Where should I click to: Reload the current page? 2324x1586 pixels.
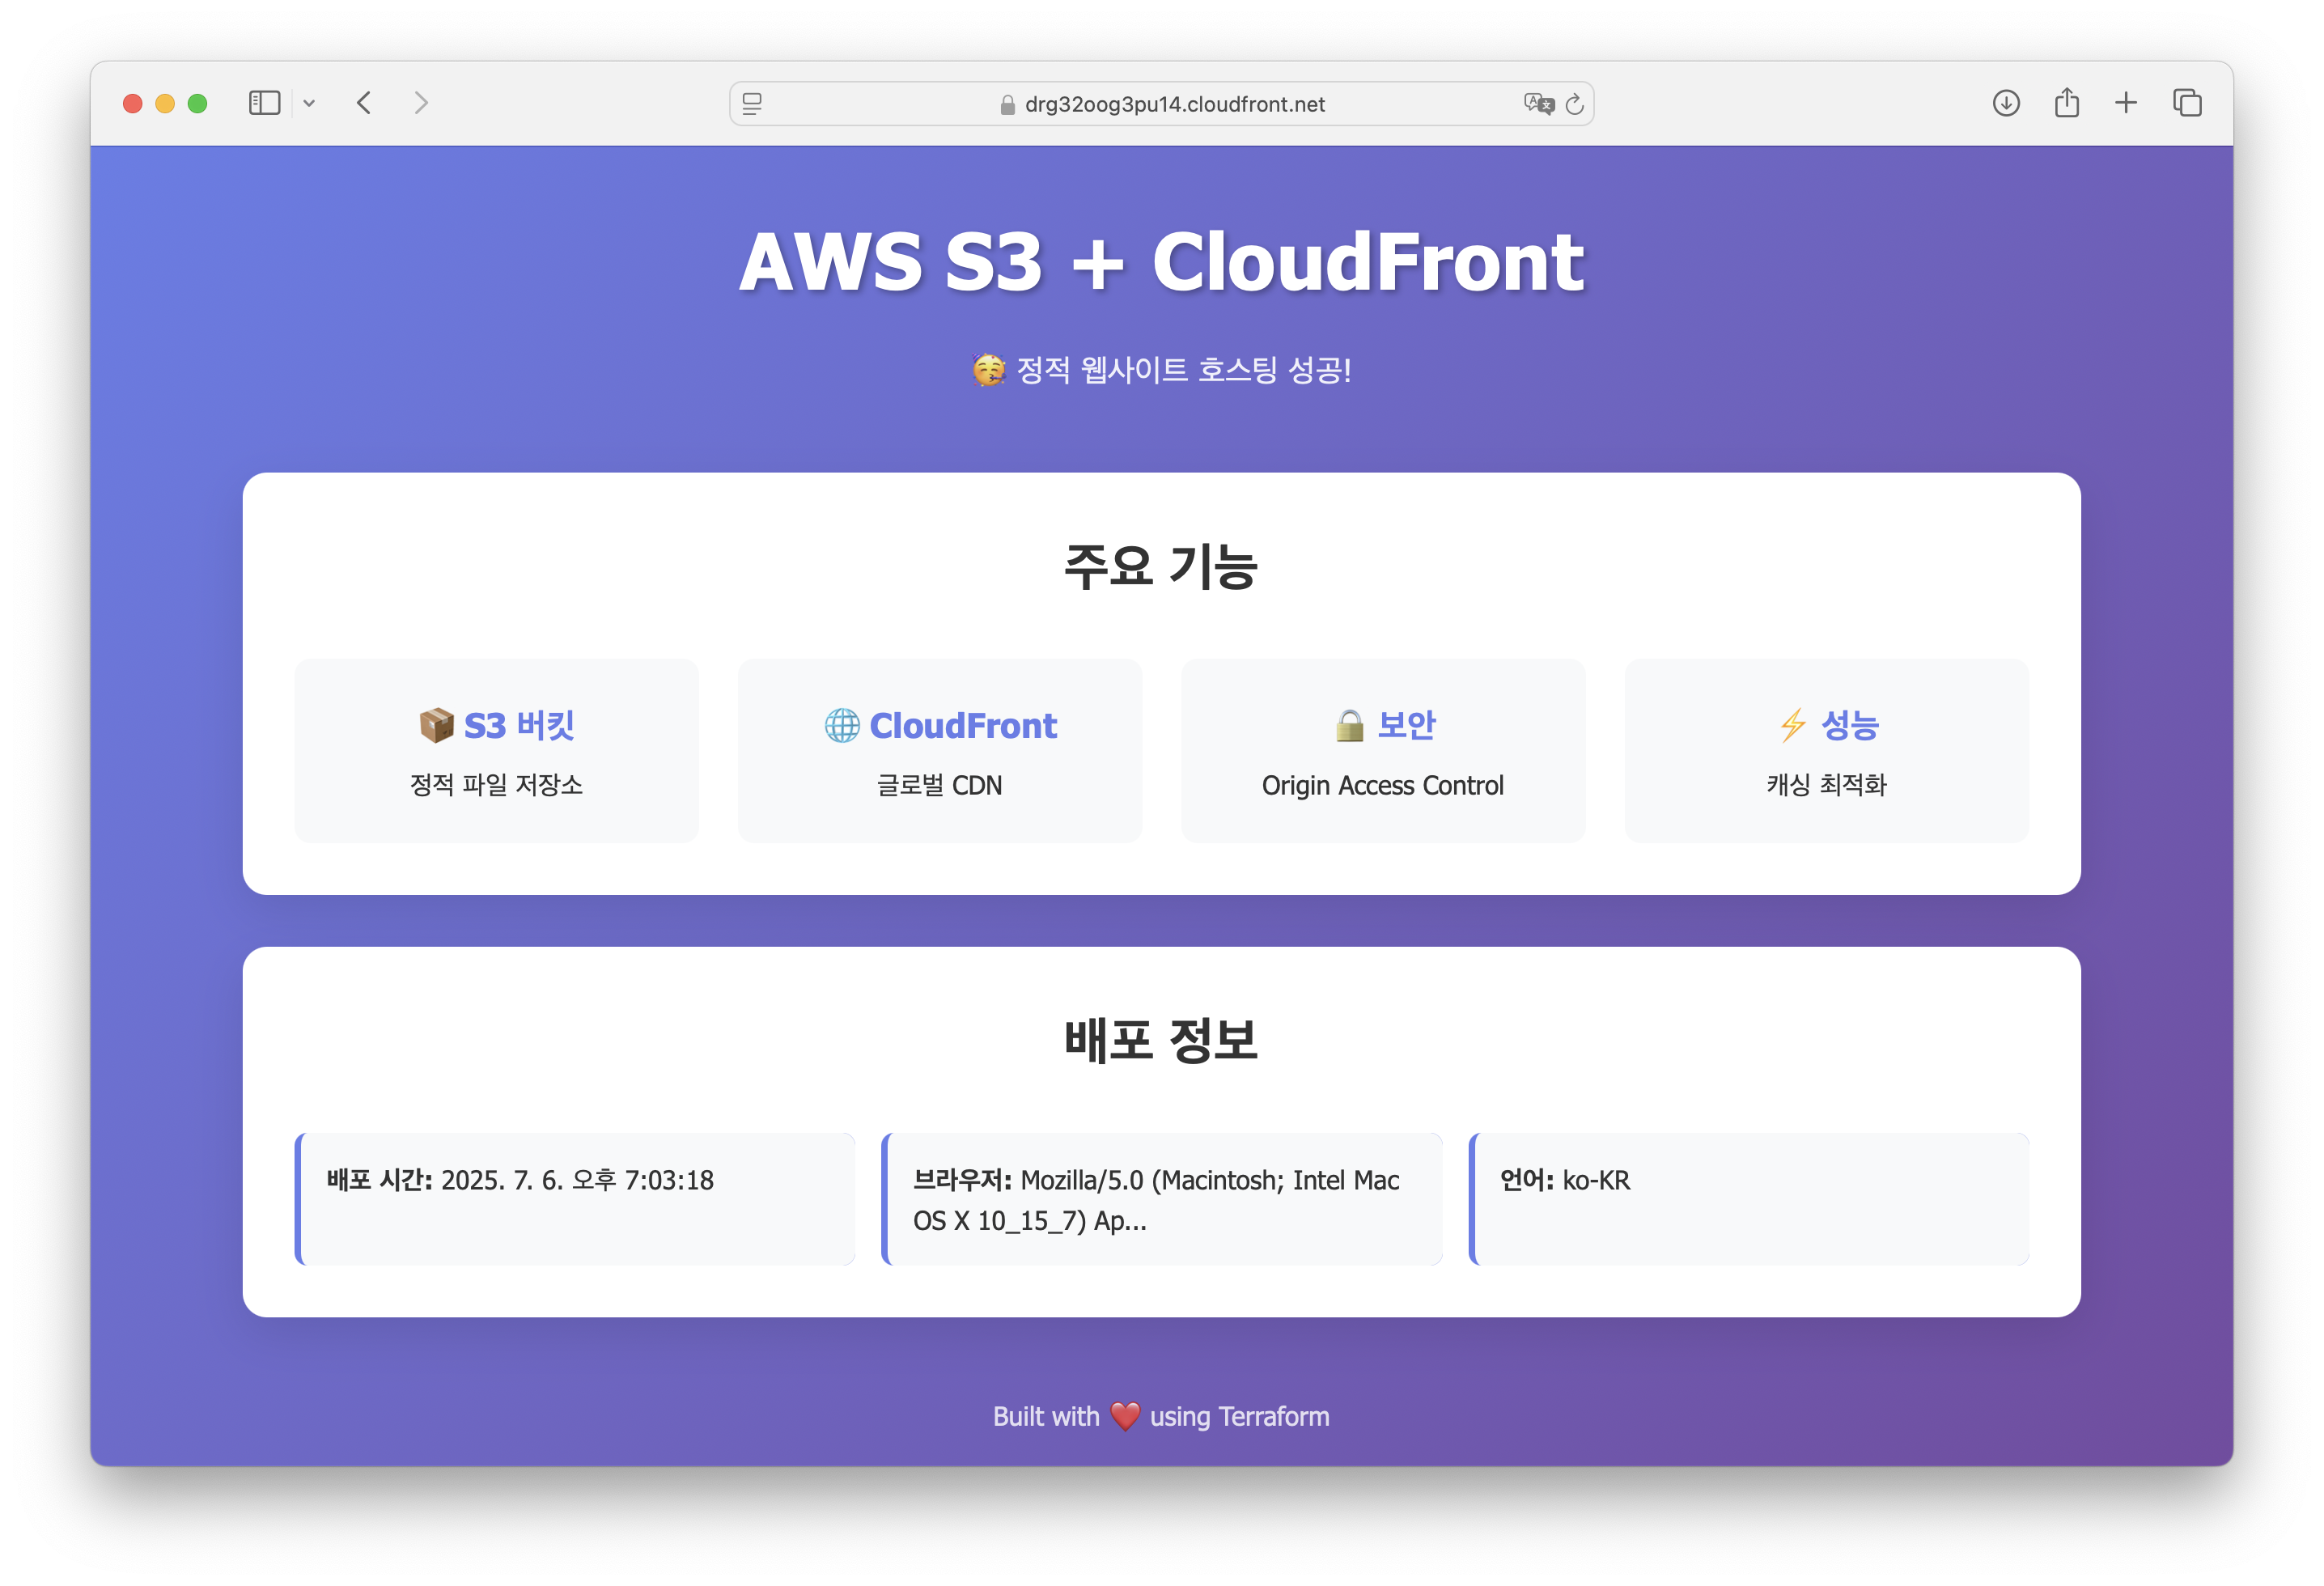point(1575,104)
